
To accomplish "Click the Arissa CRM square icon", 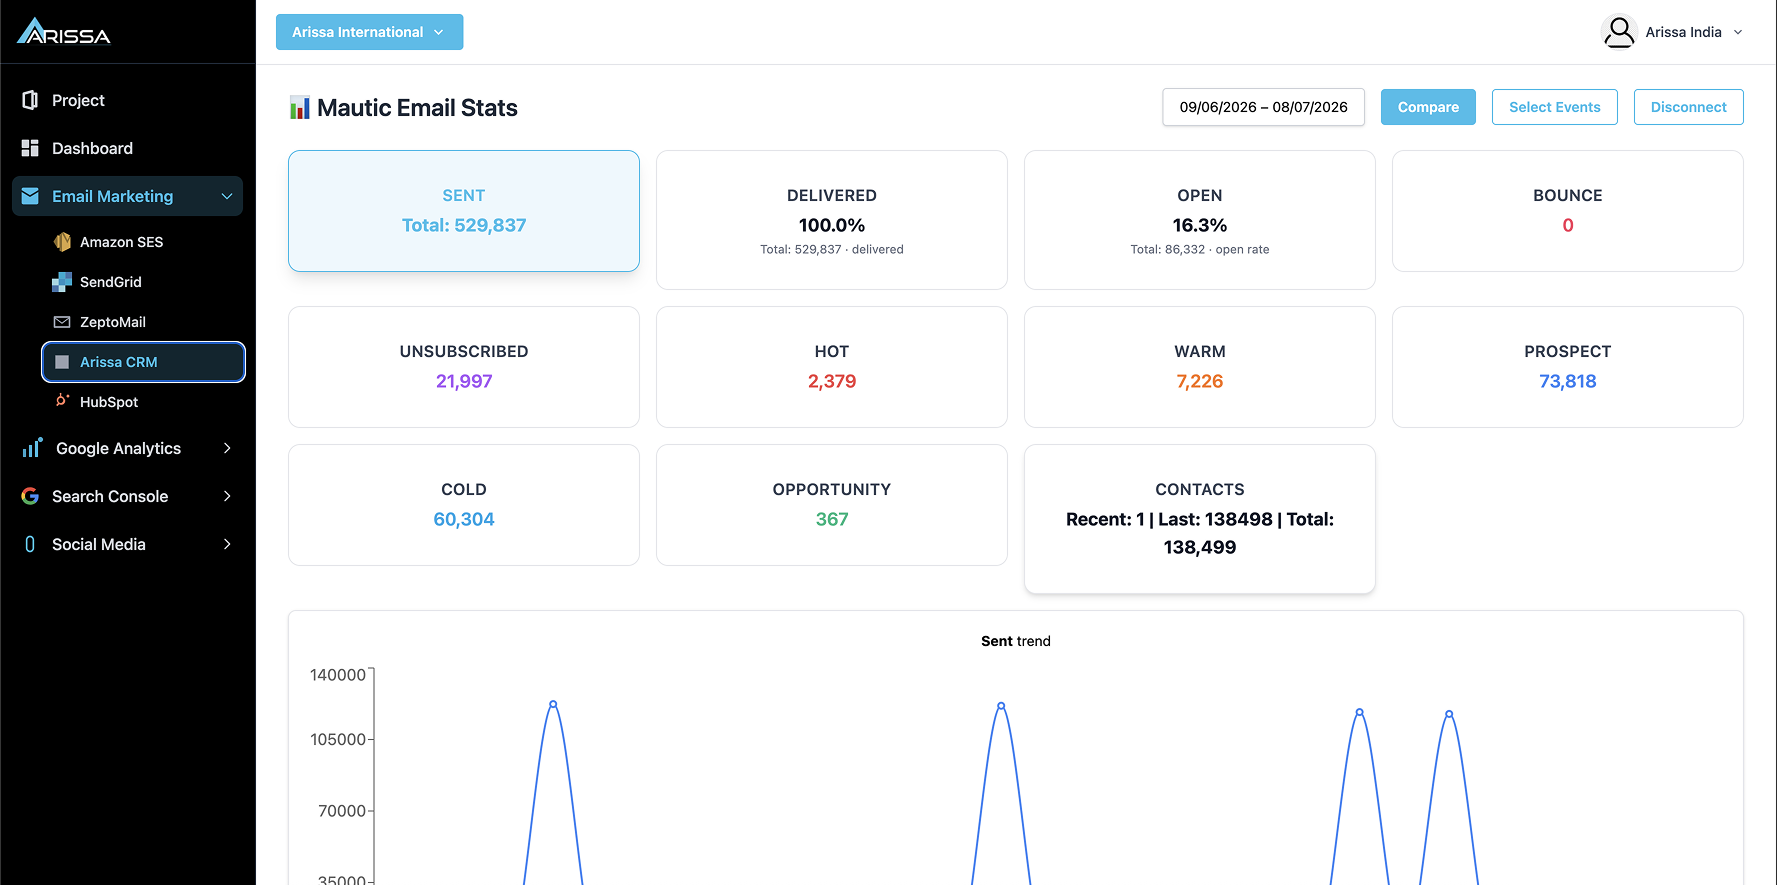I will pos(62,362).
